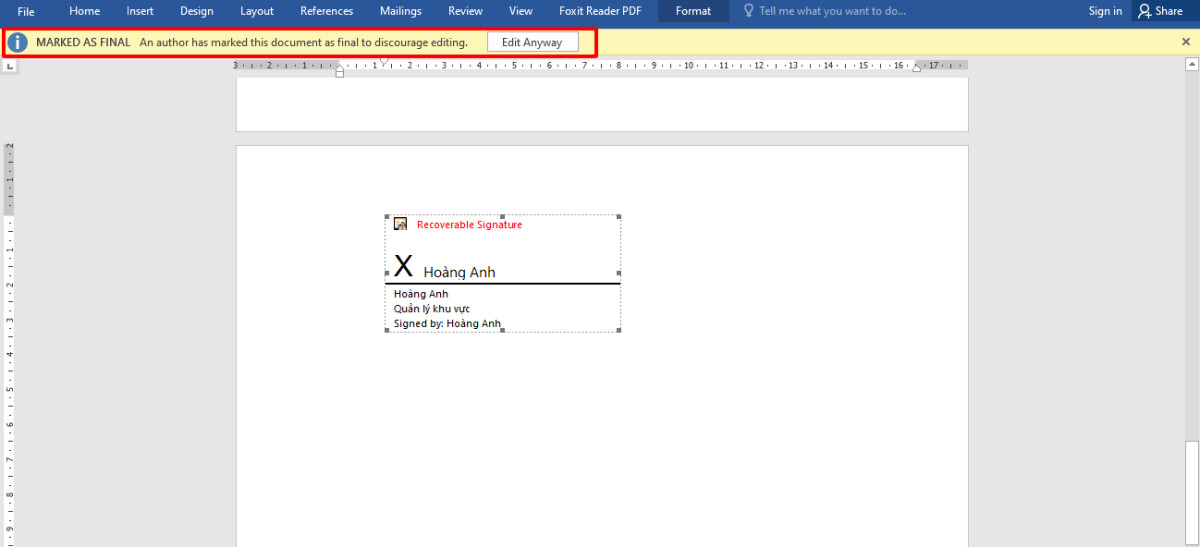Open the File tab
Viewport: 1200px width, 547px height.
(x=26, y=11)
